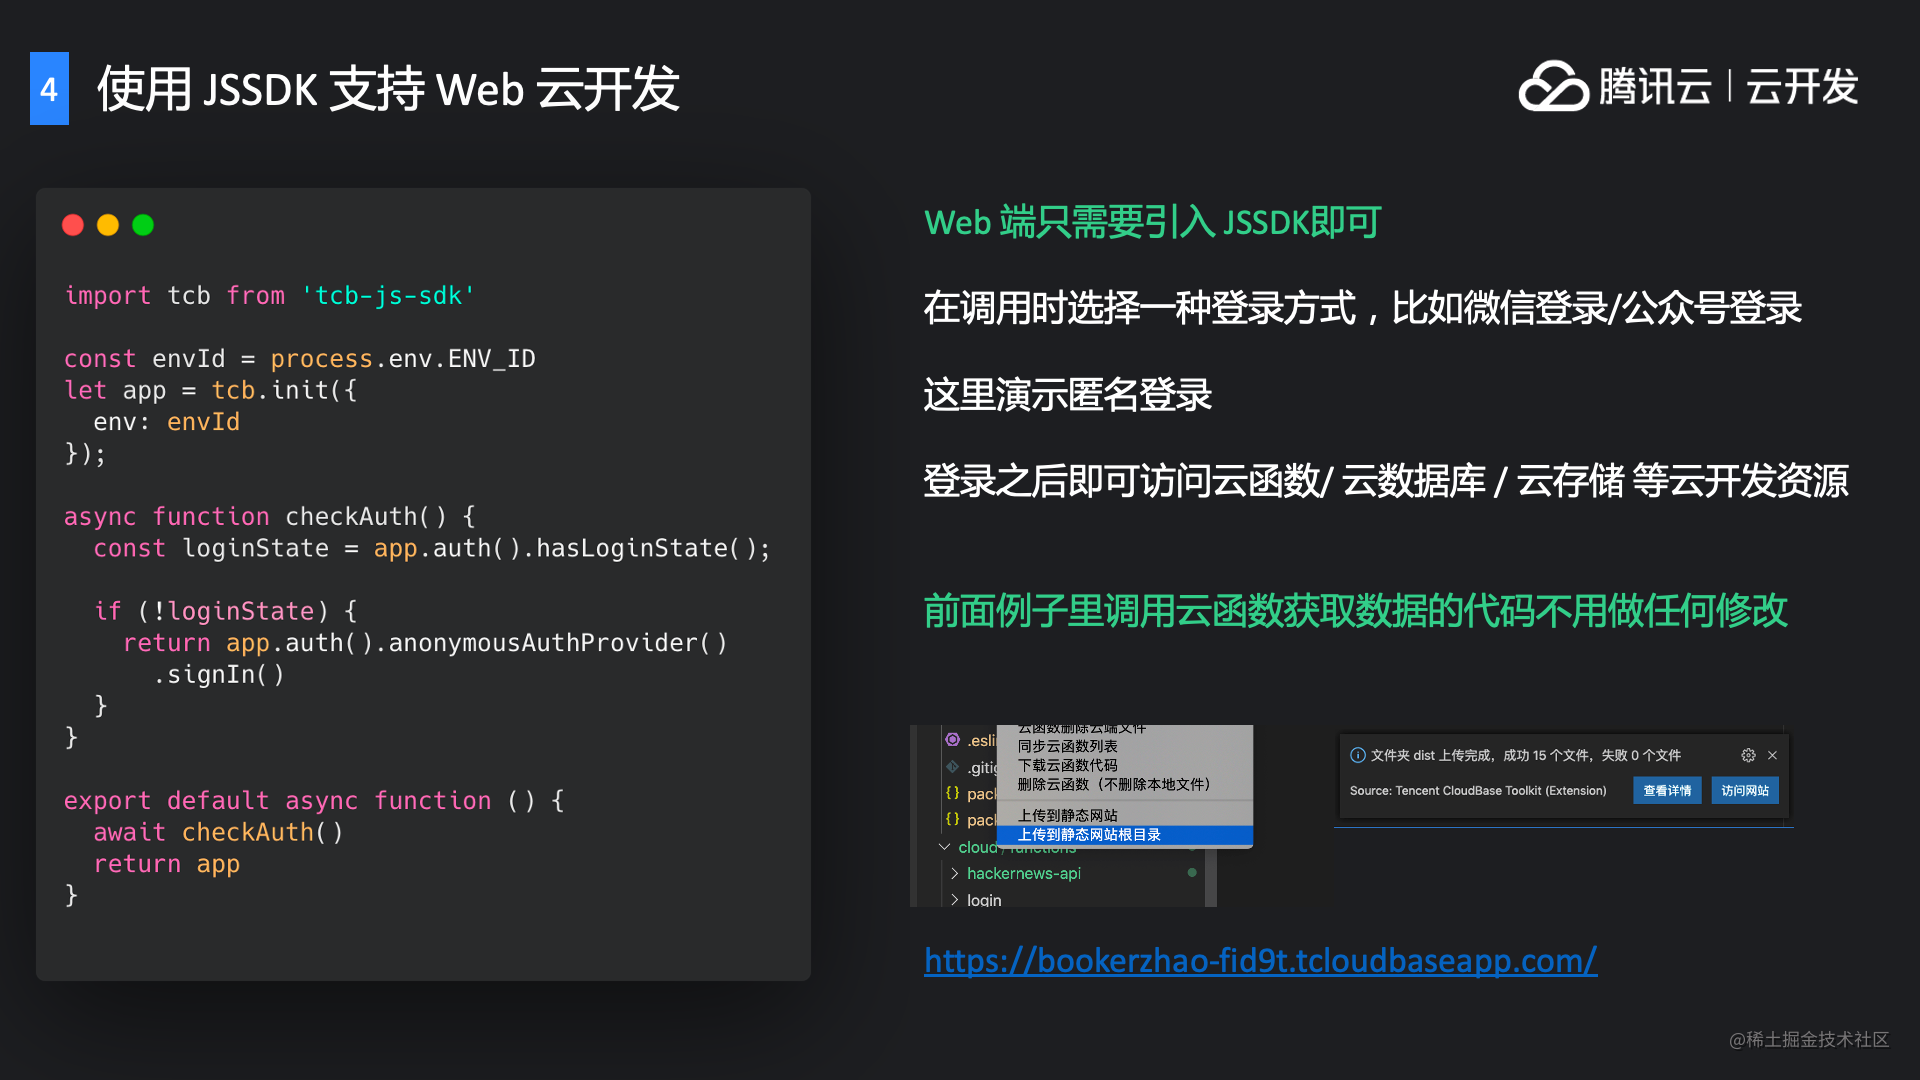1920x1080 pixels.
Task: Click the yellow minimize dot on code window
Action: coord(108,225)
